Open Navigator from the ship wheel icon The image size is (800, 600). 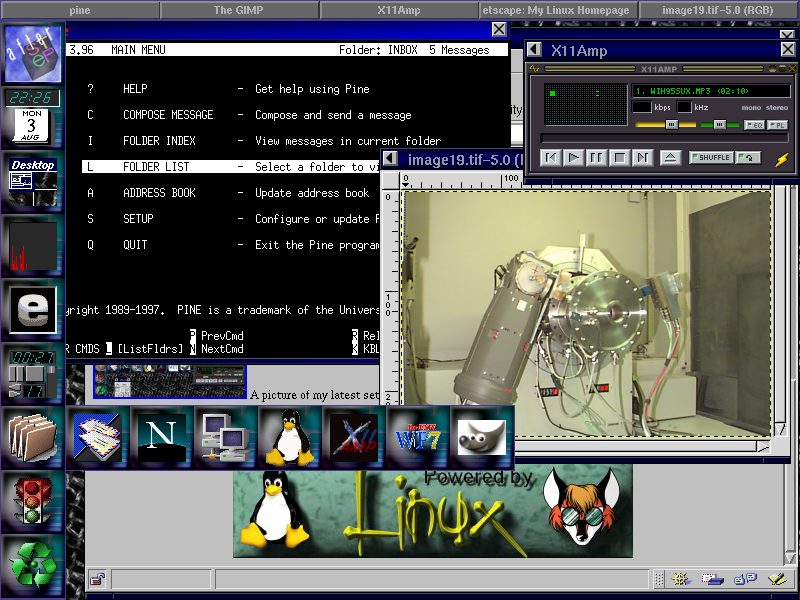pyautogui.click(x=680, y=579)
